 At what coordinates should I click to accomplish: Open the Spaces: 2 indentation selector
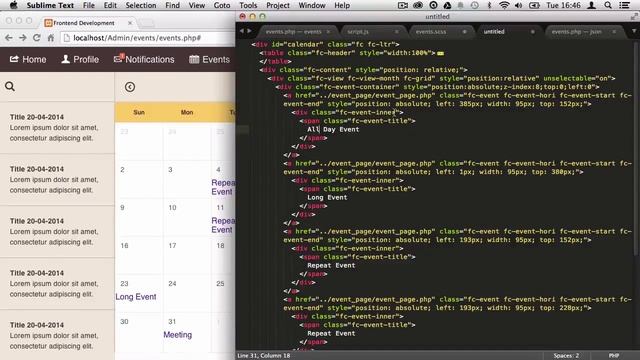tap(566, 356)
